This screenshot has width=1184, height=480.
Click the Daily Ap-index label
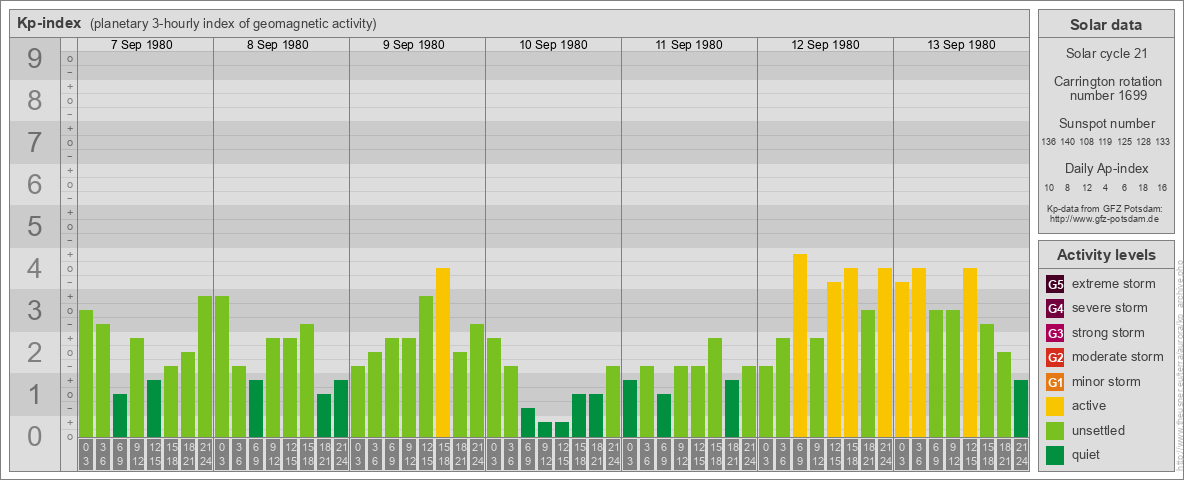point(1106,168)
